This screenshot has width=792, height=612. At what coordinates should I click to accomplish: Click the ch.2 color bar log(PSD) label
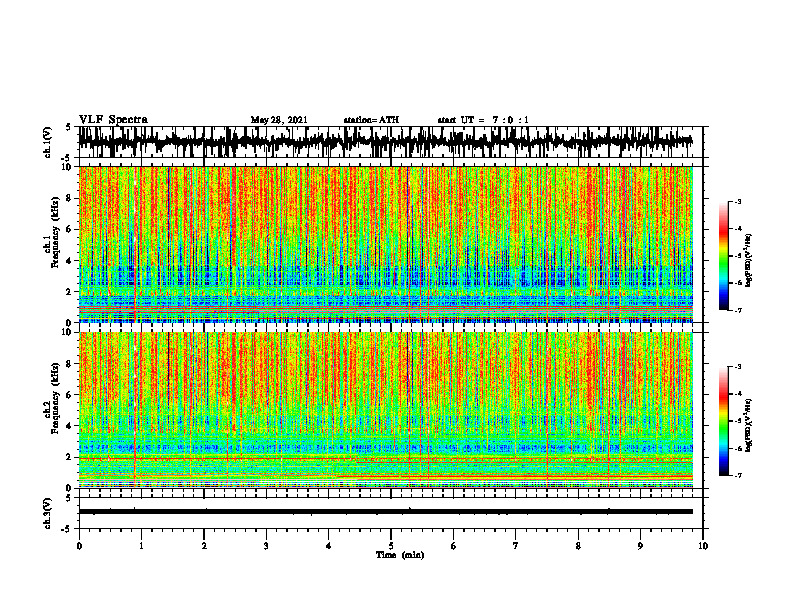point(749,425)
